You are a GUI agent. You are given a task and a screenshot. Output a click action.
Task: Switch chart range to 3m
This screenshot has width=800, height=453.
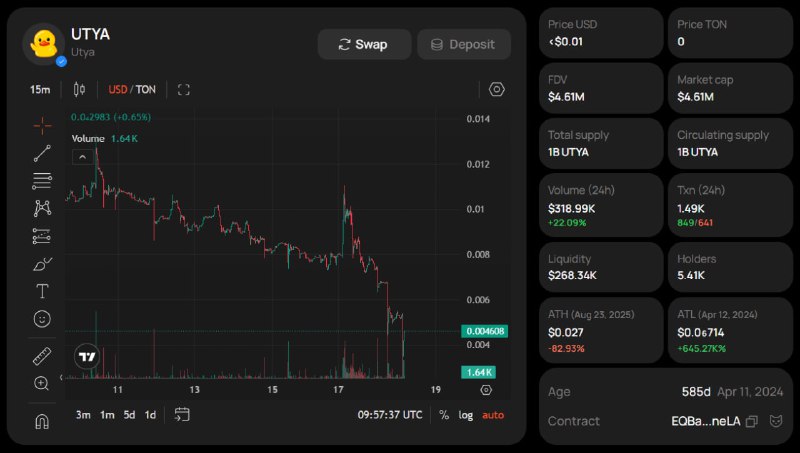pyautogui.click(x=83, y=415)
